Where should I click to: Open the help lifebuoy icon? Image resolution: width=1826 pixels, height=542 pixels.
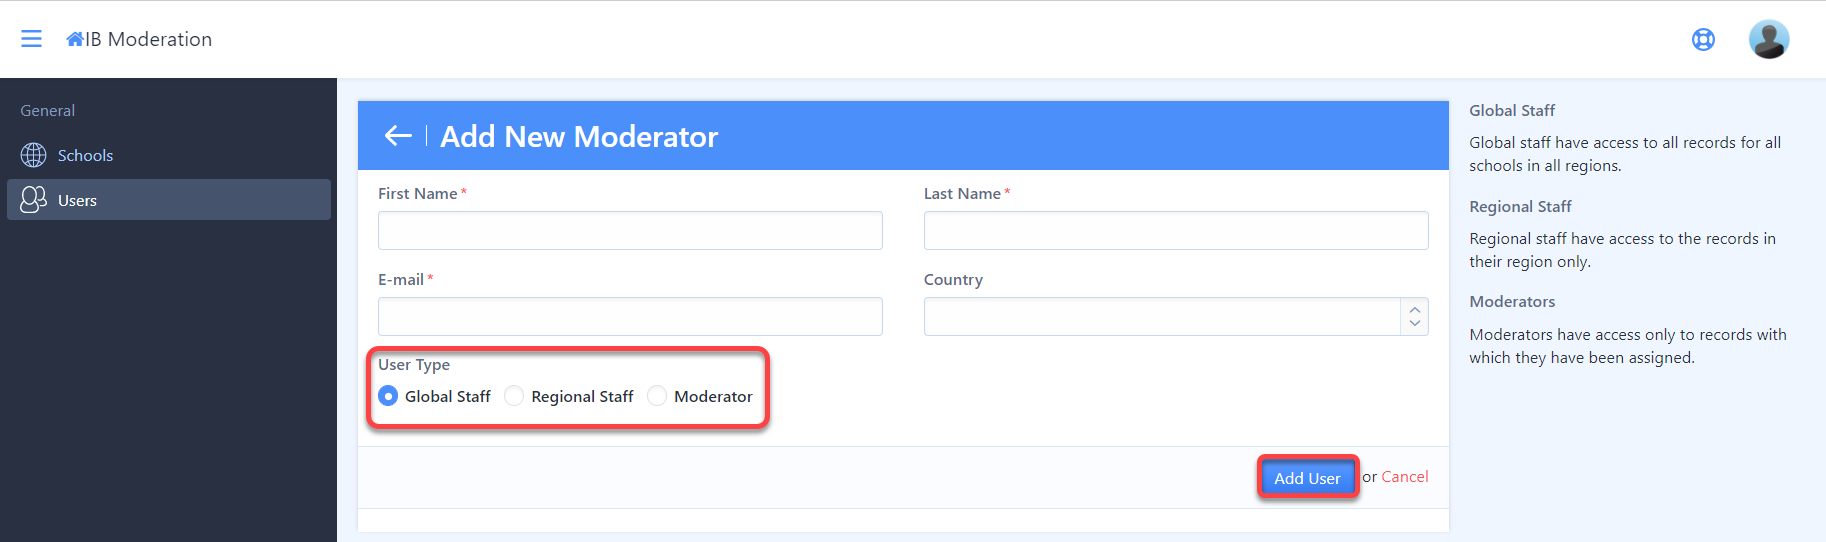pyautogui.click(x=1703, y=39)
